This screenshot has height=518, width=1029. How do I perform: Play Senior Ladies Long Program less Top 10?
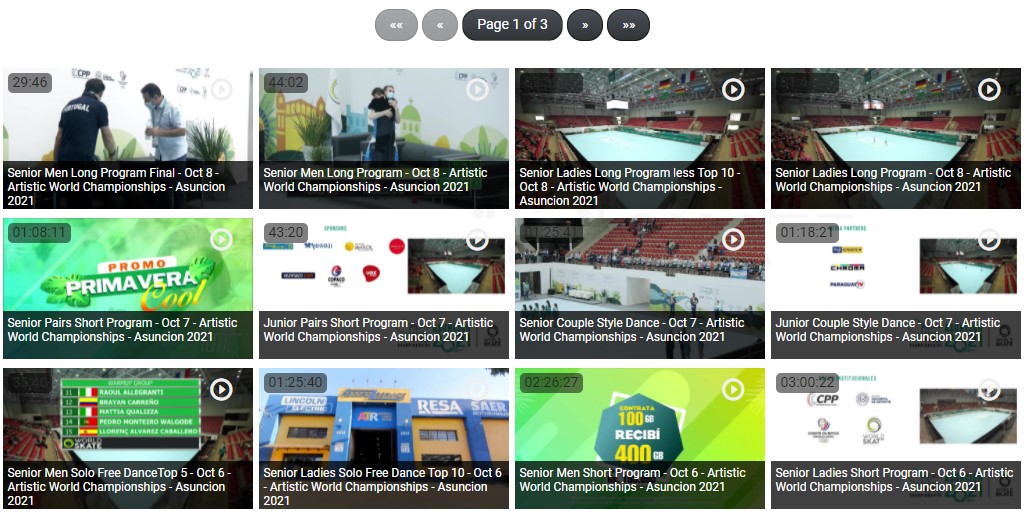point(733,89)
